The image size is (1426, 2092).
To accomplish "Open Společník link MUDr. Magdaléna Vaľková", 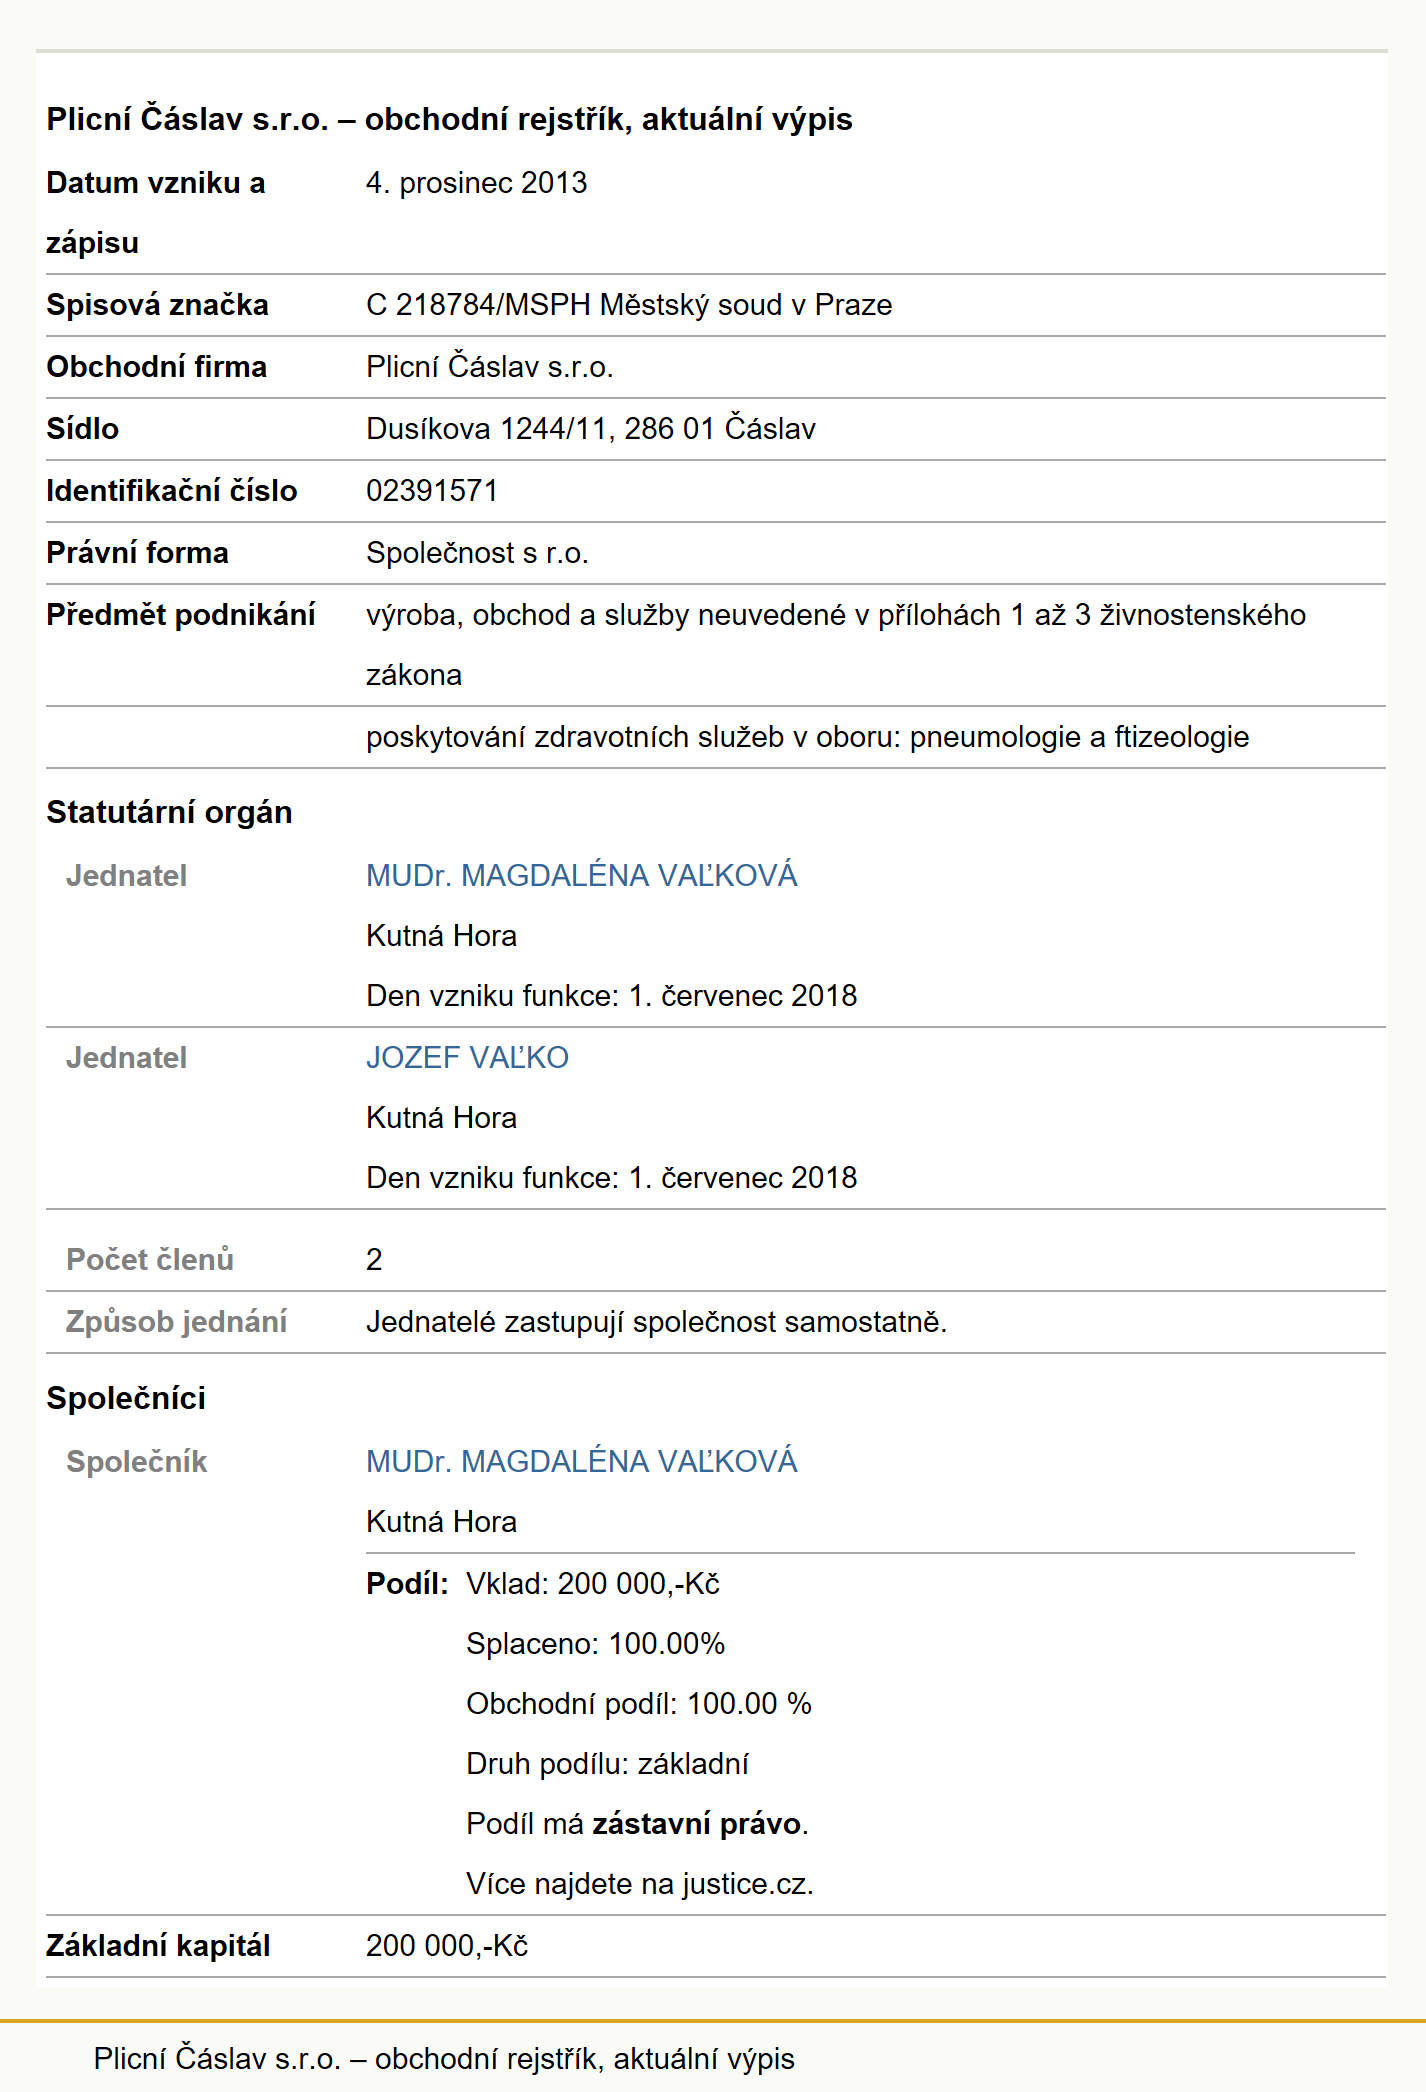I will [581, 1461].
